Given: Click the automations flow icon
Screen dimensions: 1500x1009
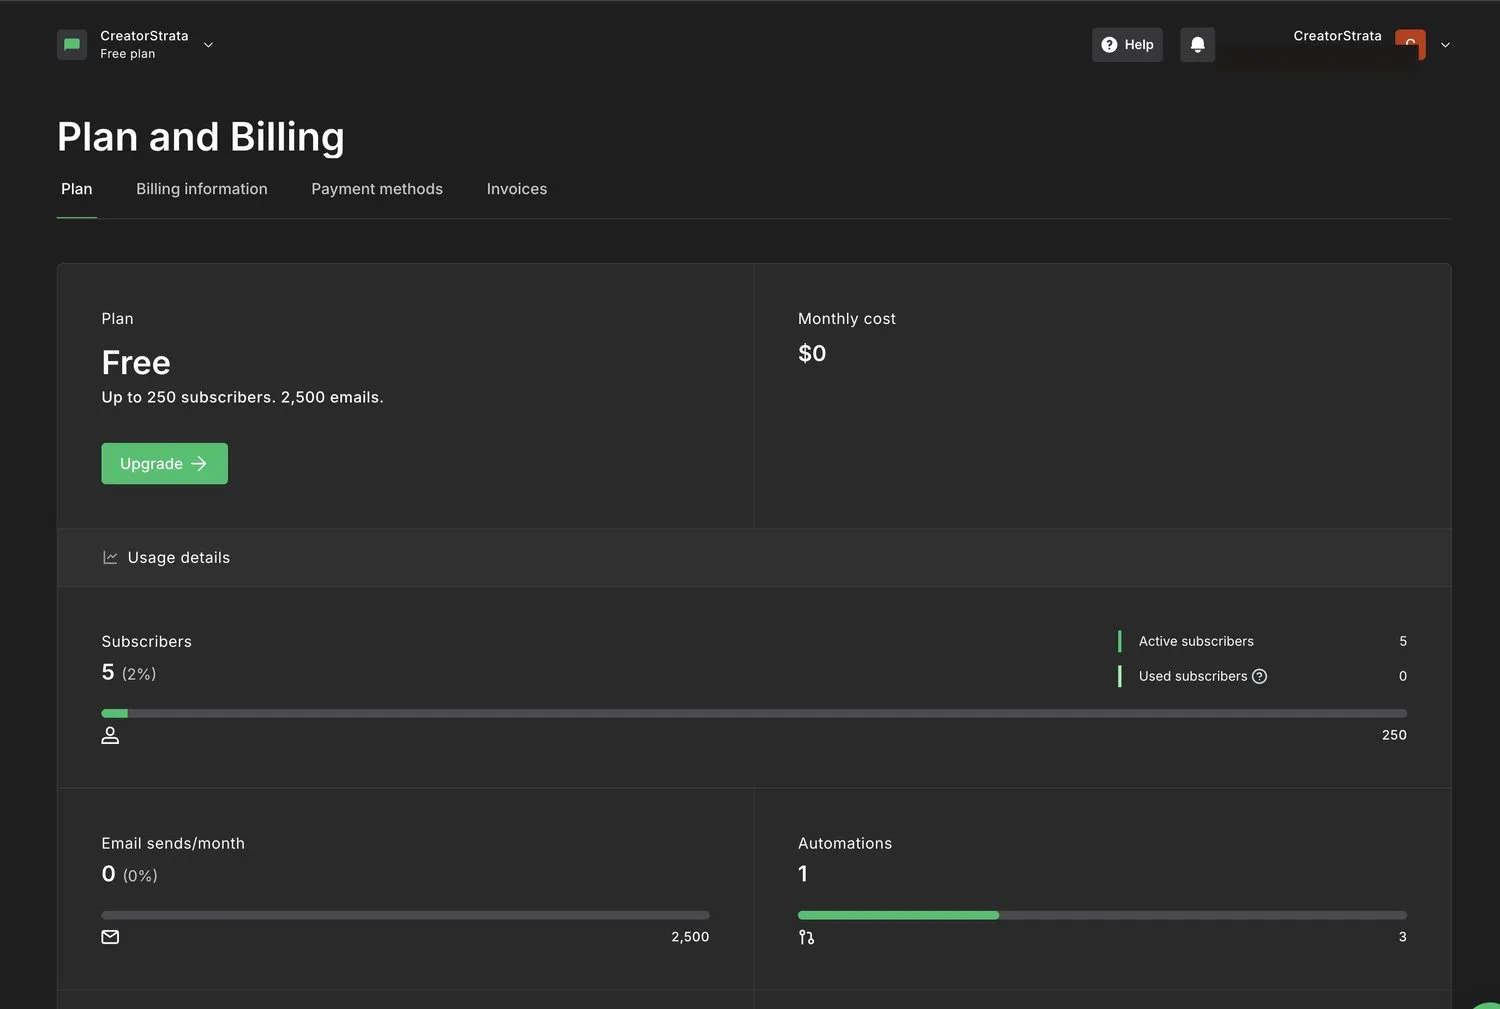Looking at the screenshot, I should click(x=806, y=937).
